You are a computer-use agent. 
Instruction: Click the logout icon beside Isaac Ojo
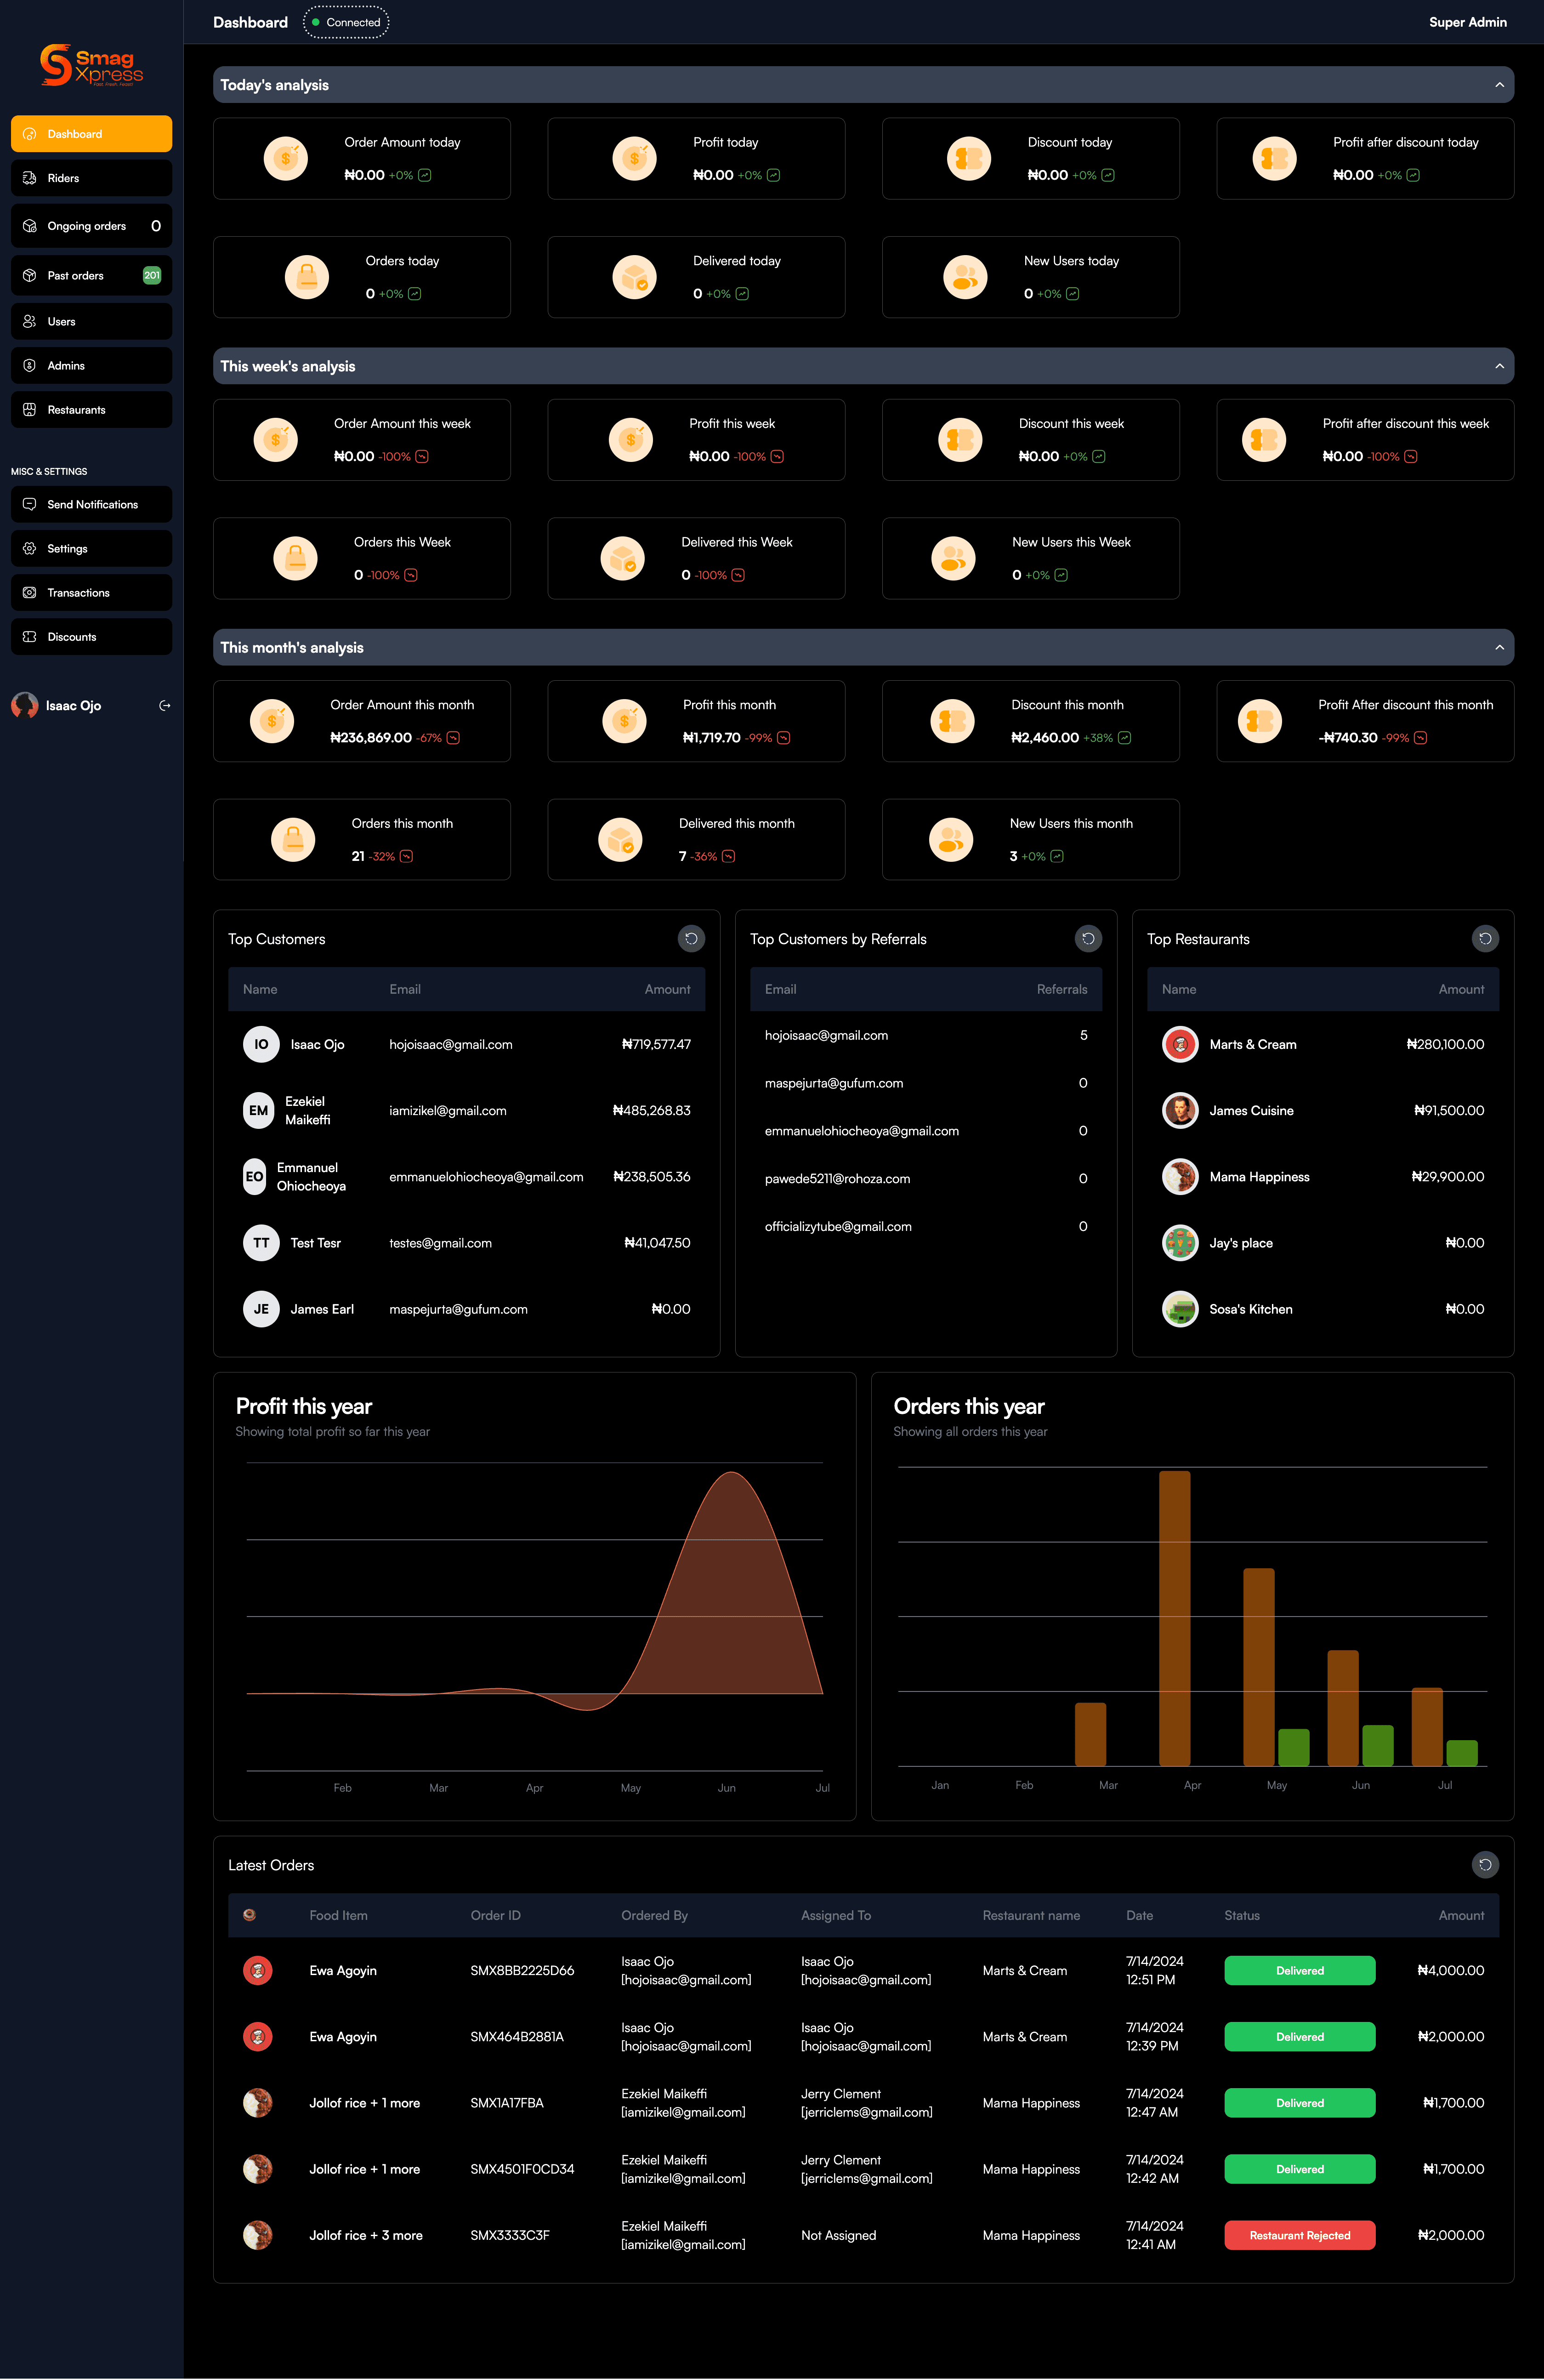click(x=165, y=706)
